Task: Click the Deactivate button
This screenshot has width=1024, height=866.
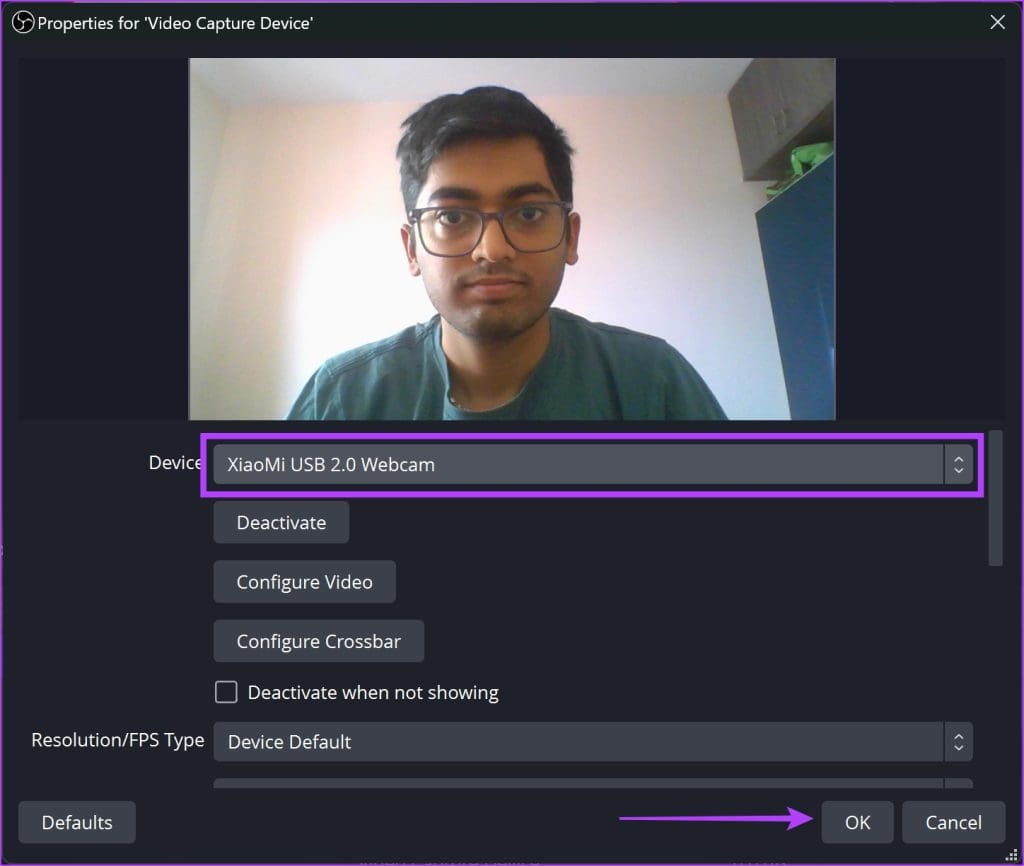Action: point(281,522)
